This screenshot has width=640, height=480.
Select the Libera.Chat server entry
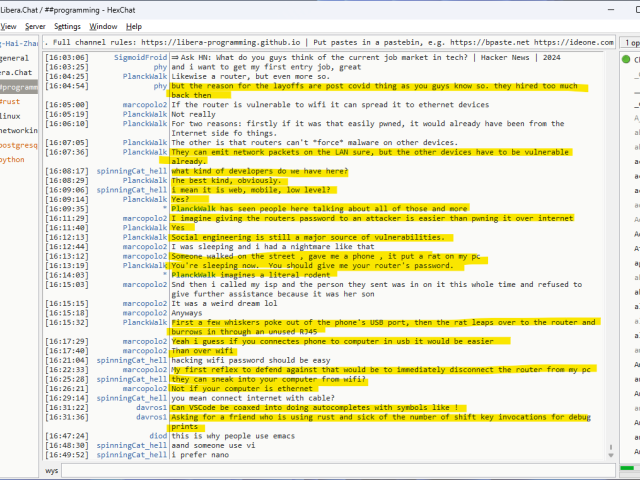pyautogui.click(x=14, y=73)
